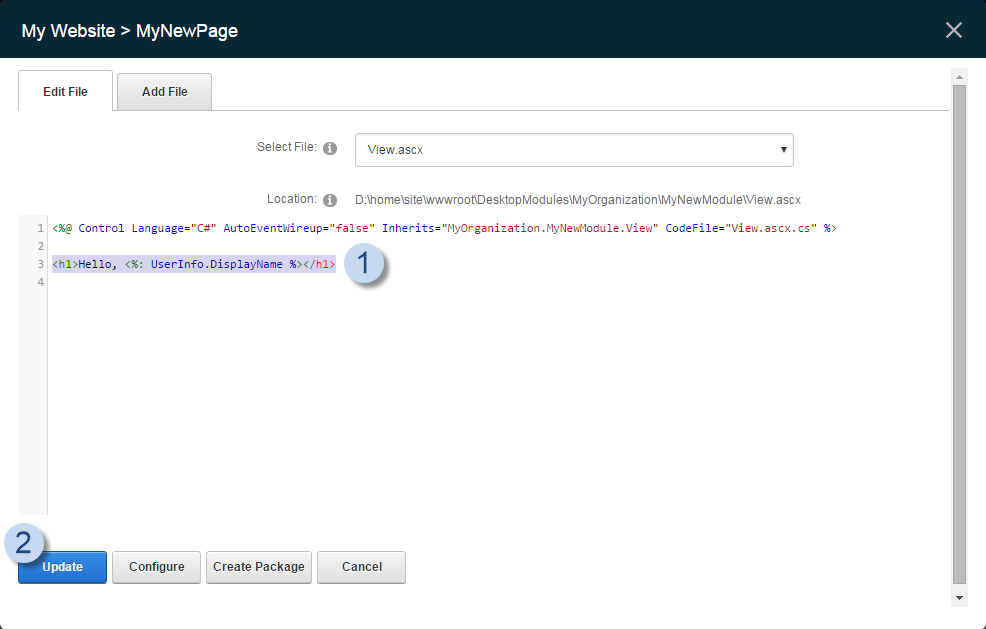This screenshot has height=629, width=986.
Task: Click line number 2 in editor gutter
Action: pyautogui.click(x=40, y=246)
